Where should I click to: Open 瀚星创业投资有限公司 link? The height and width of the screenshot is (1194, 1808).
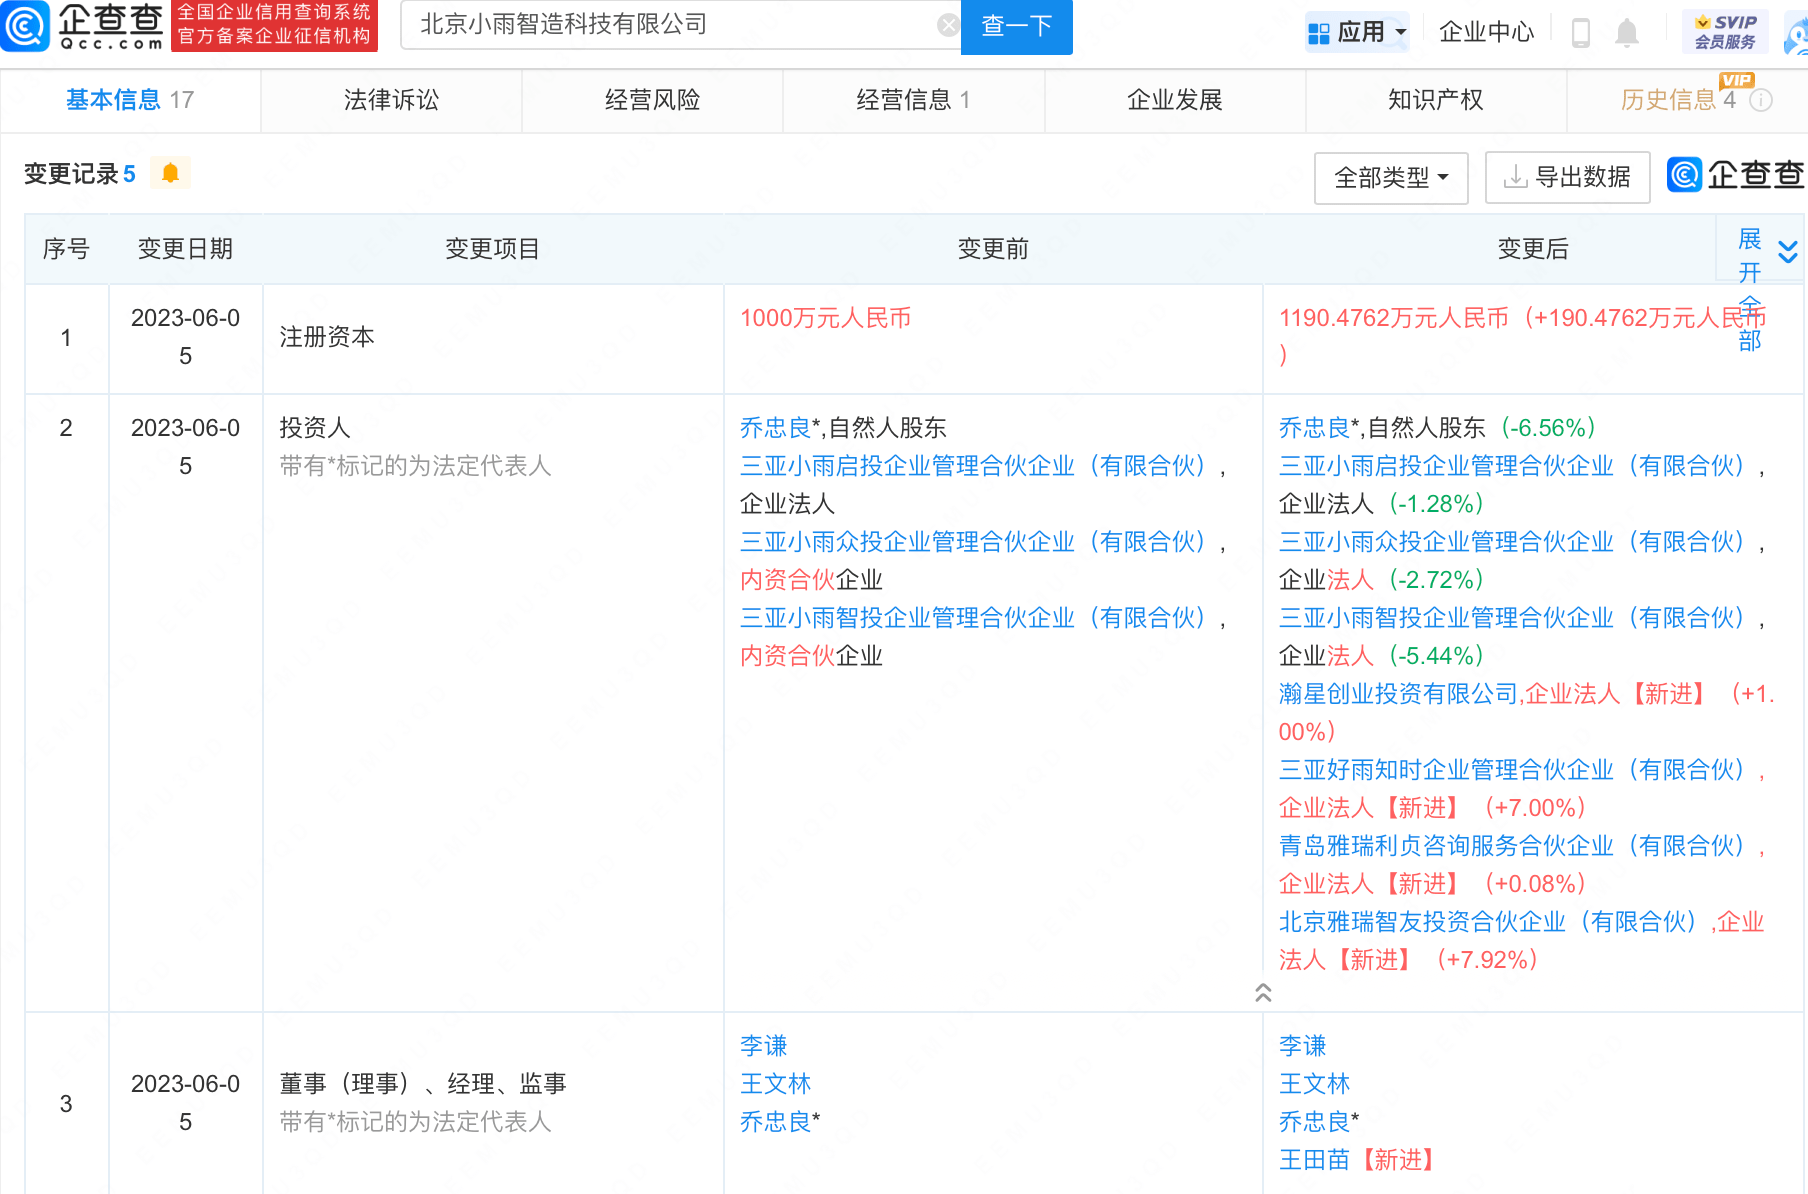pos(1398,694)
